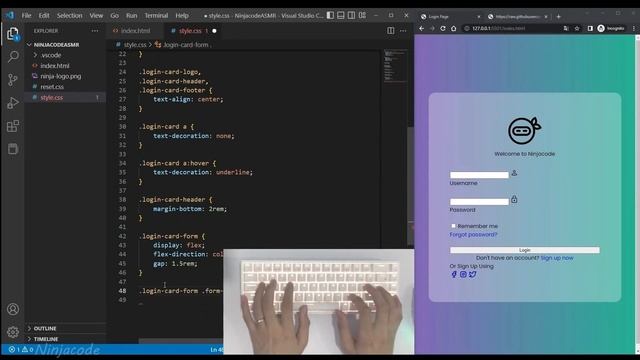640x360 pixels.
Task: Open the Search view in activity bar
Action: click(13, 56)
